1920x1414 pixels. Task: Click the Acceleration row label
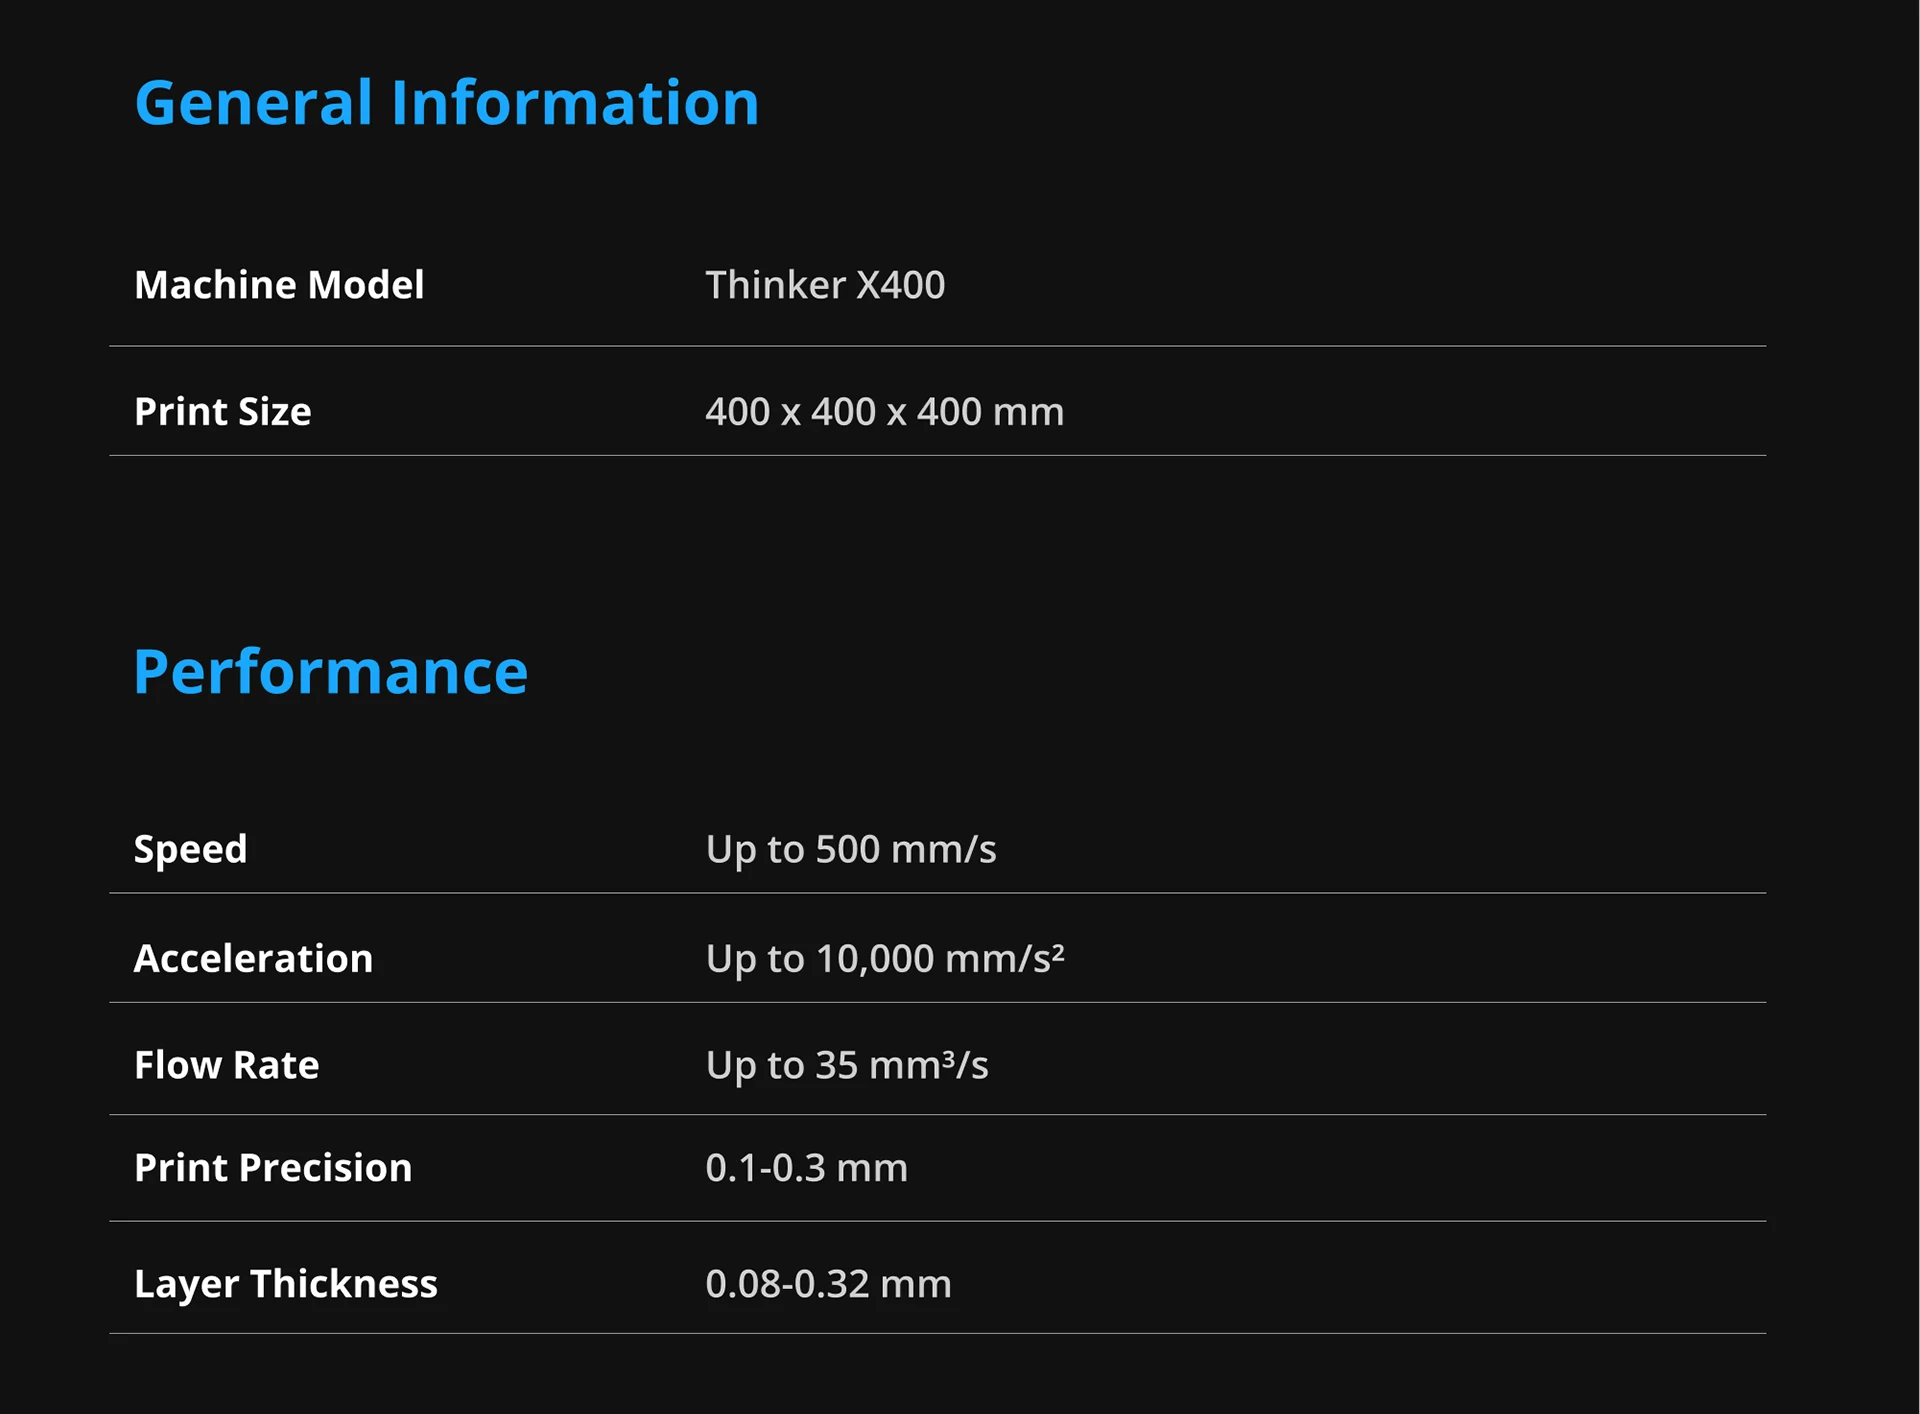click(253, 959)
